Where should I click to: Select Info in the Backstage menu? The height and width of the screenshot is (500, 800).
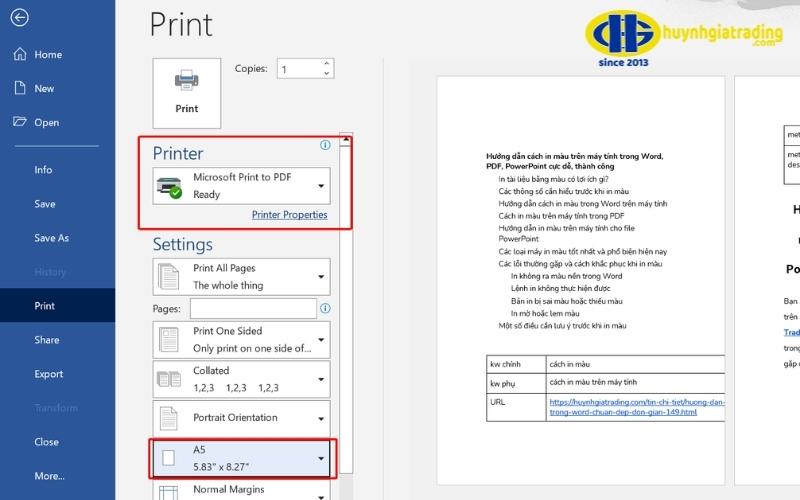tap(43, 169)
